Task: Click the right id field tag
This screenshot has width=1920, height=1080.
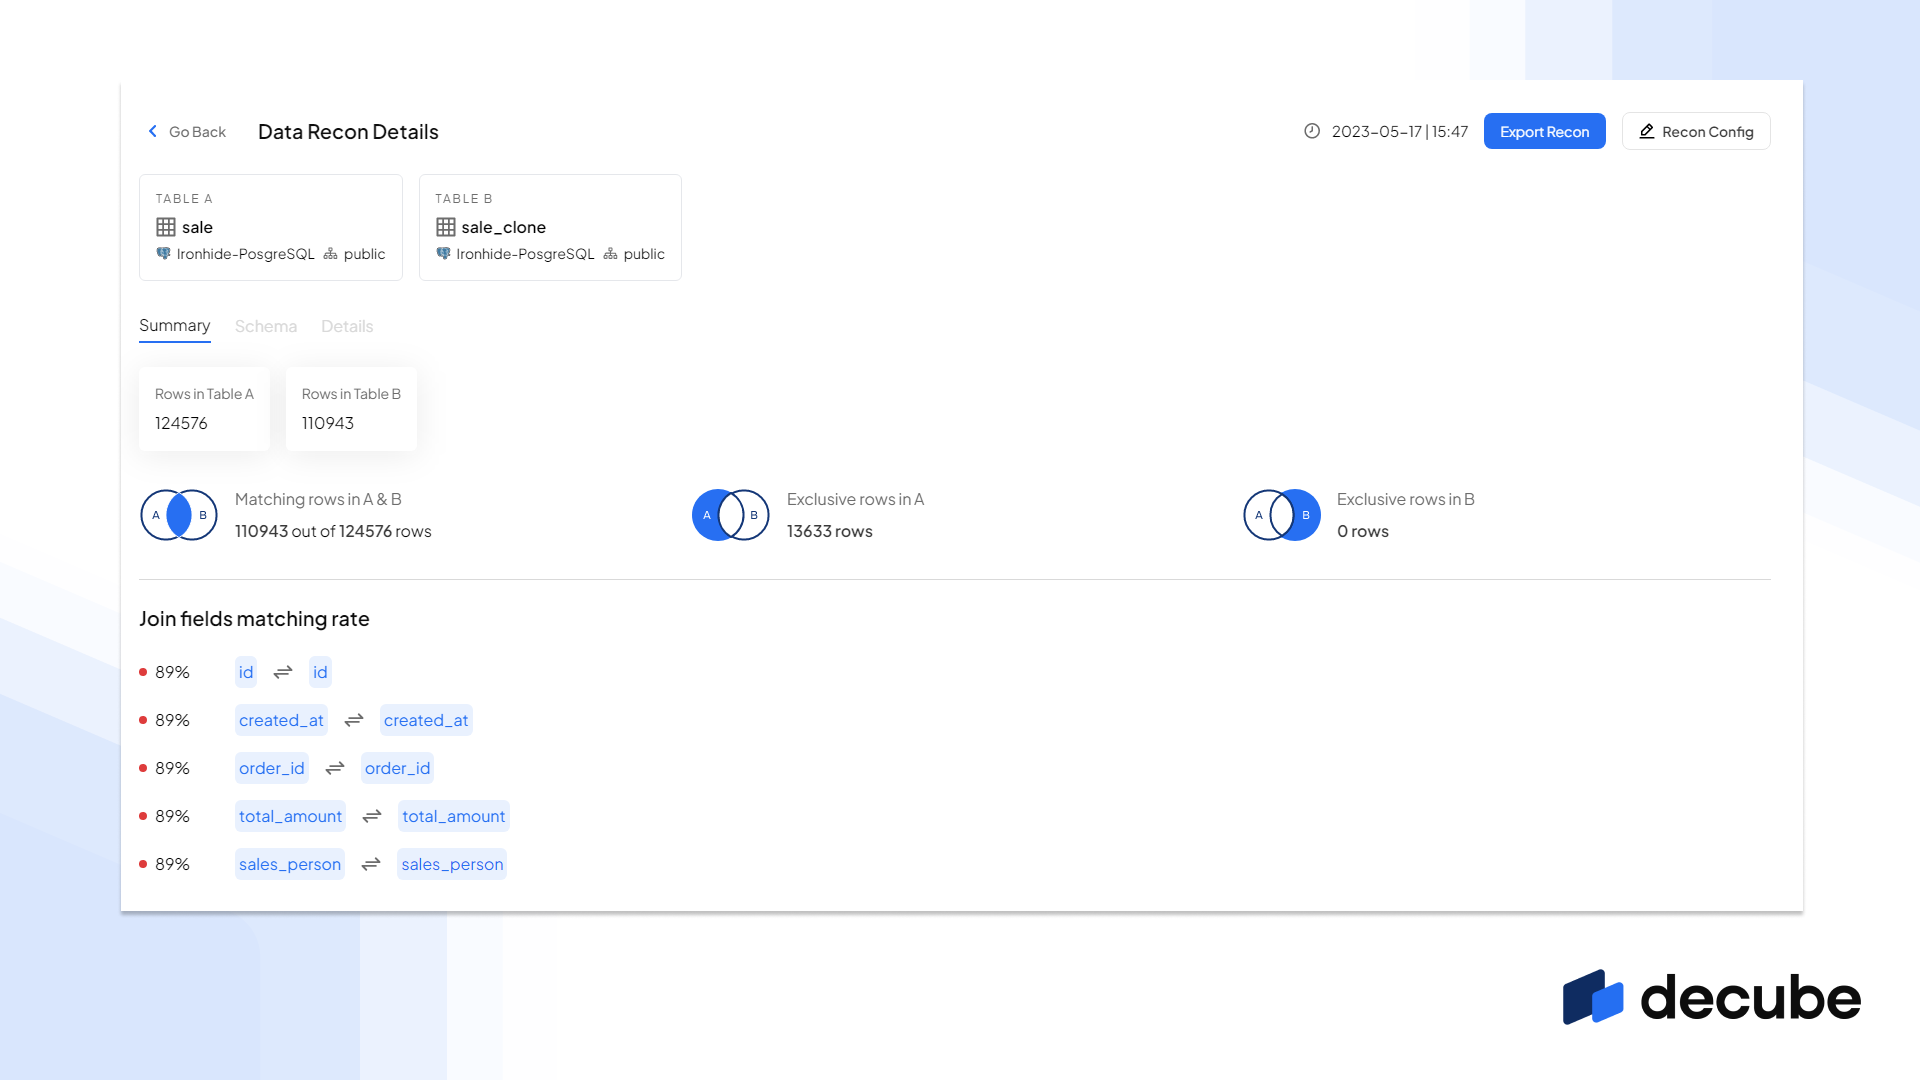Action: [320, 672]
